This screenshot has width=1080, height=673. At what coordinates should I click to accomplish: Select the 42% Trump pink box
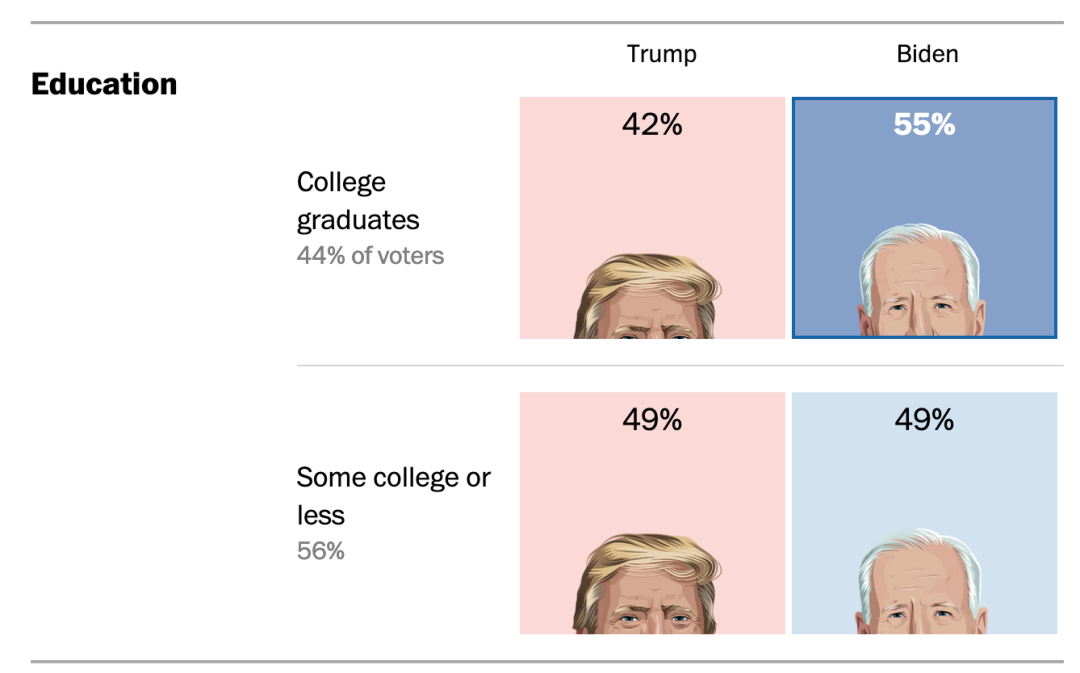click(652, 218)
